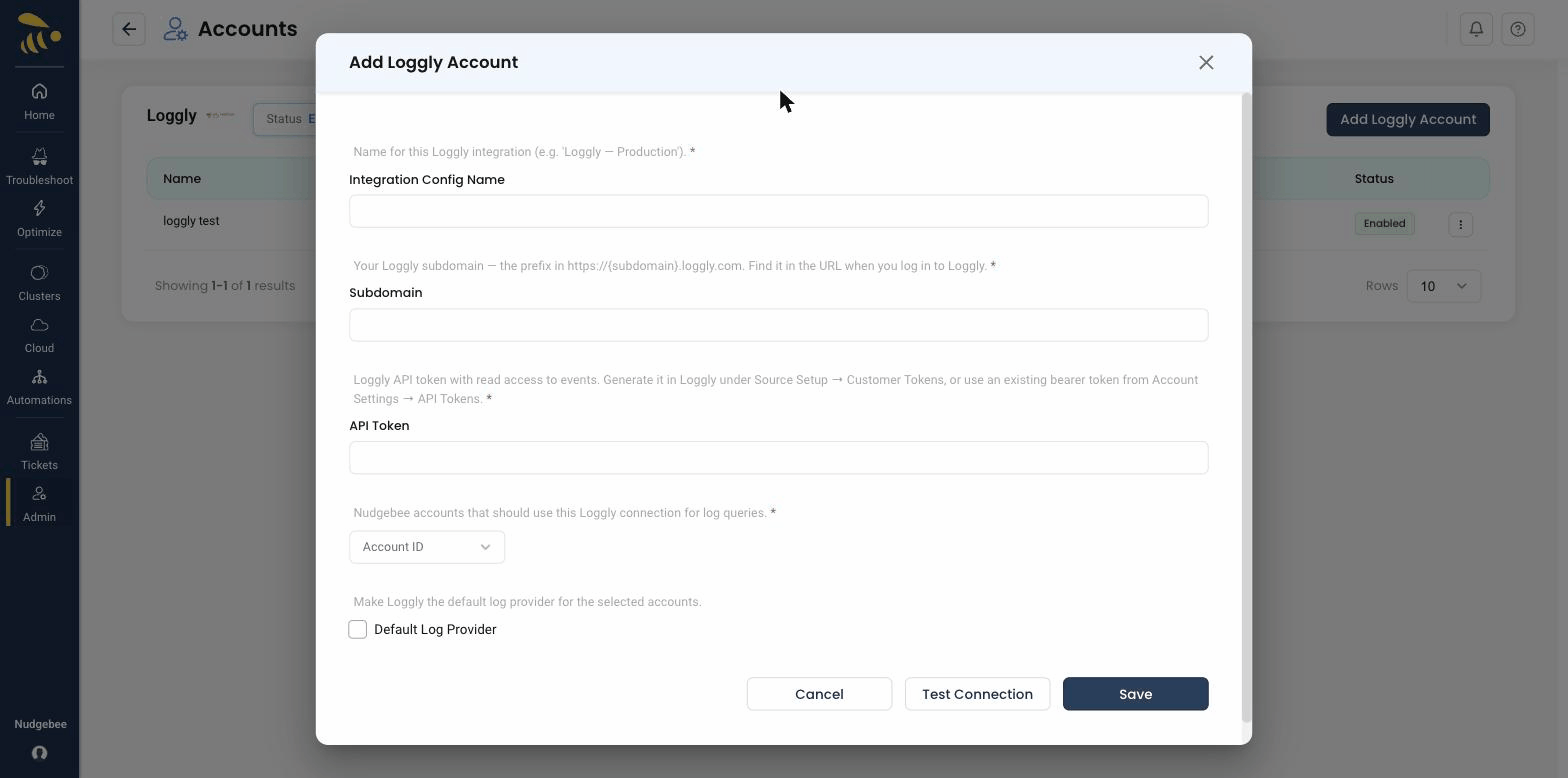Focus the API Token input field
1568x778 pixels.
click(778, 458)
